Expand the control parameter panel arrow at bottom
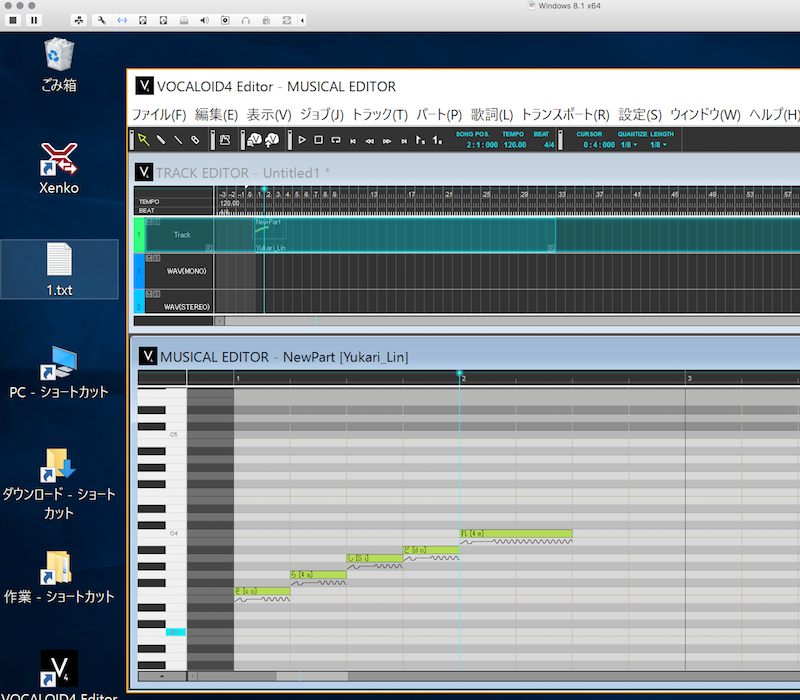Image resolution: width=800 pixels, height=700 pixels. coord(162,676)
